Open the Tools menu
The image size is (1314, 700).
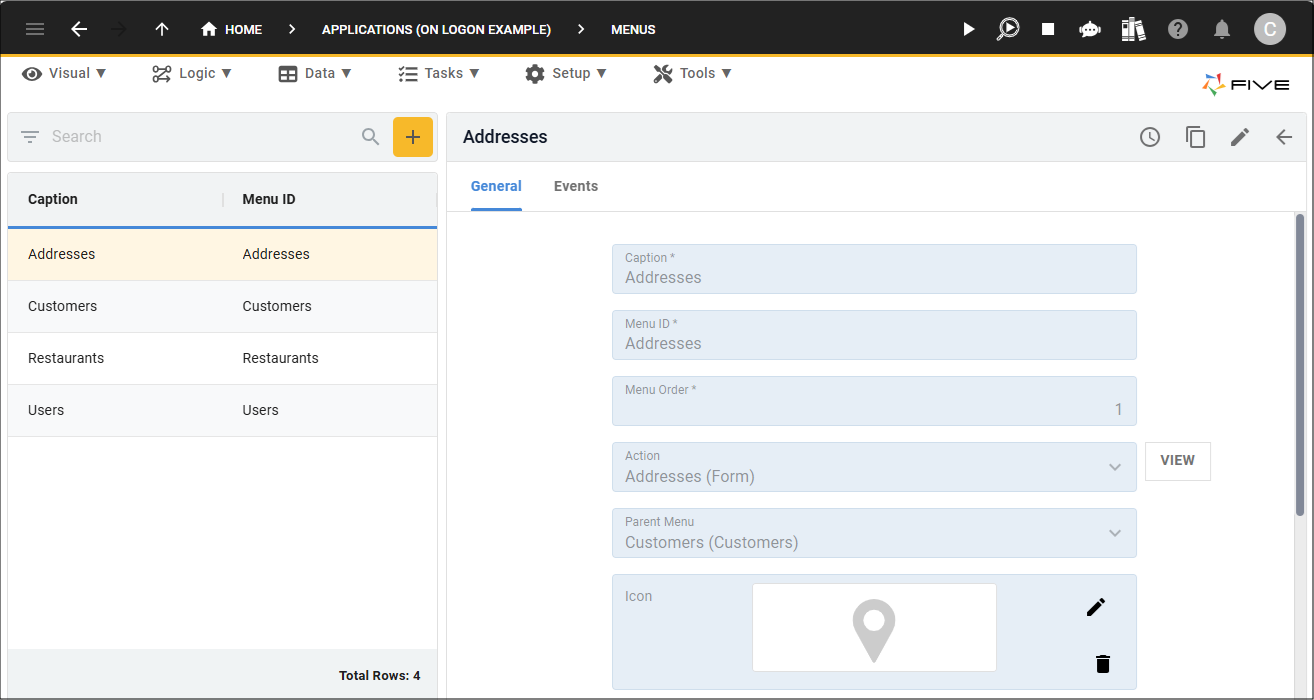click(x=693, y=73)
